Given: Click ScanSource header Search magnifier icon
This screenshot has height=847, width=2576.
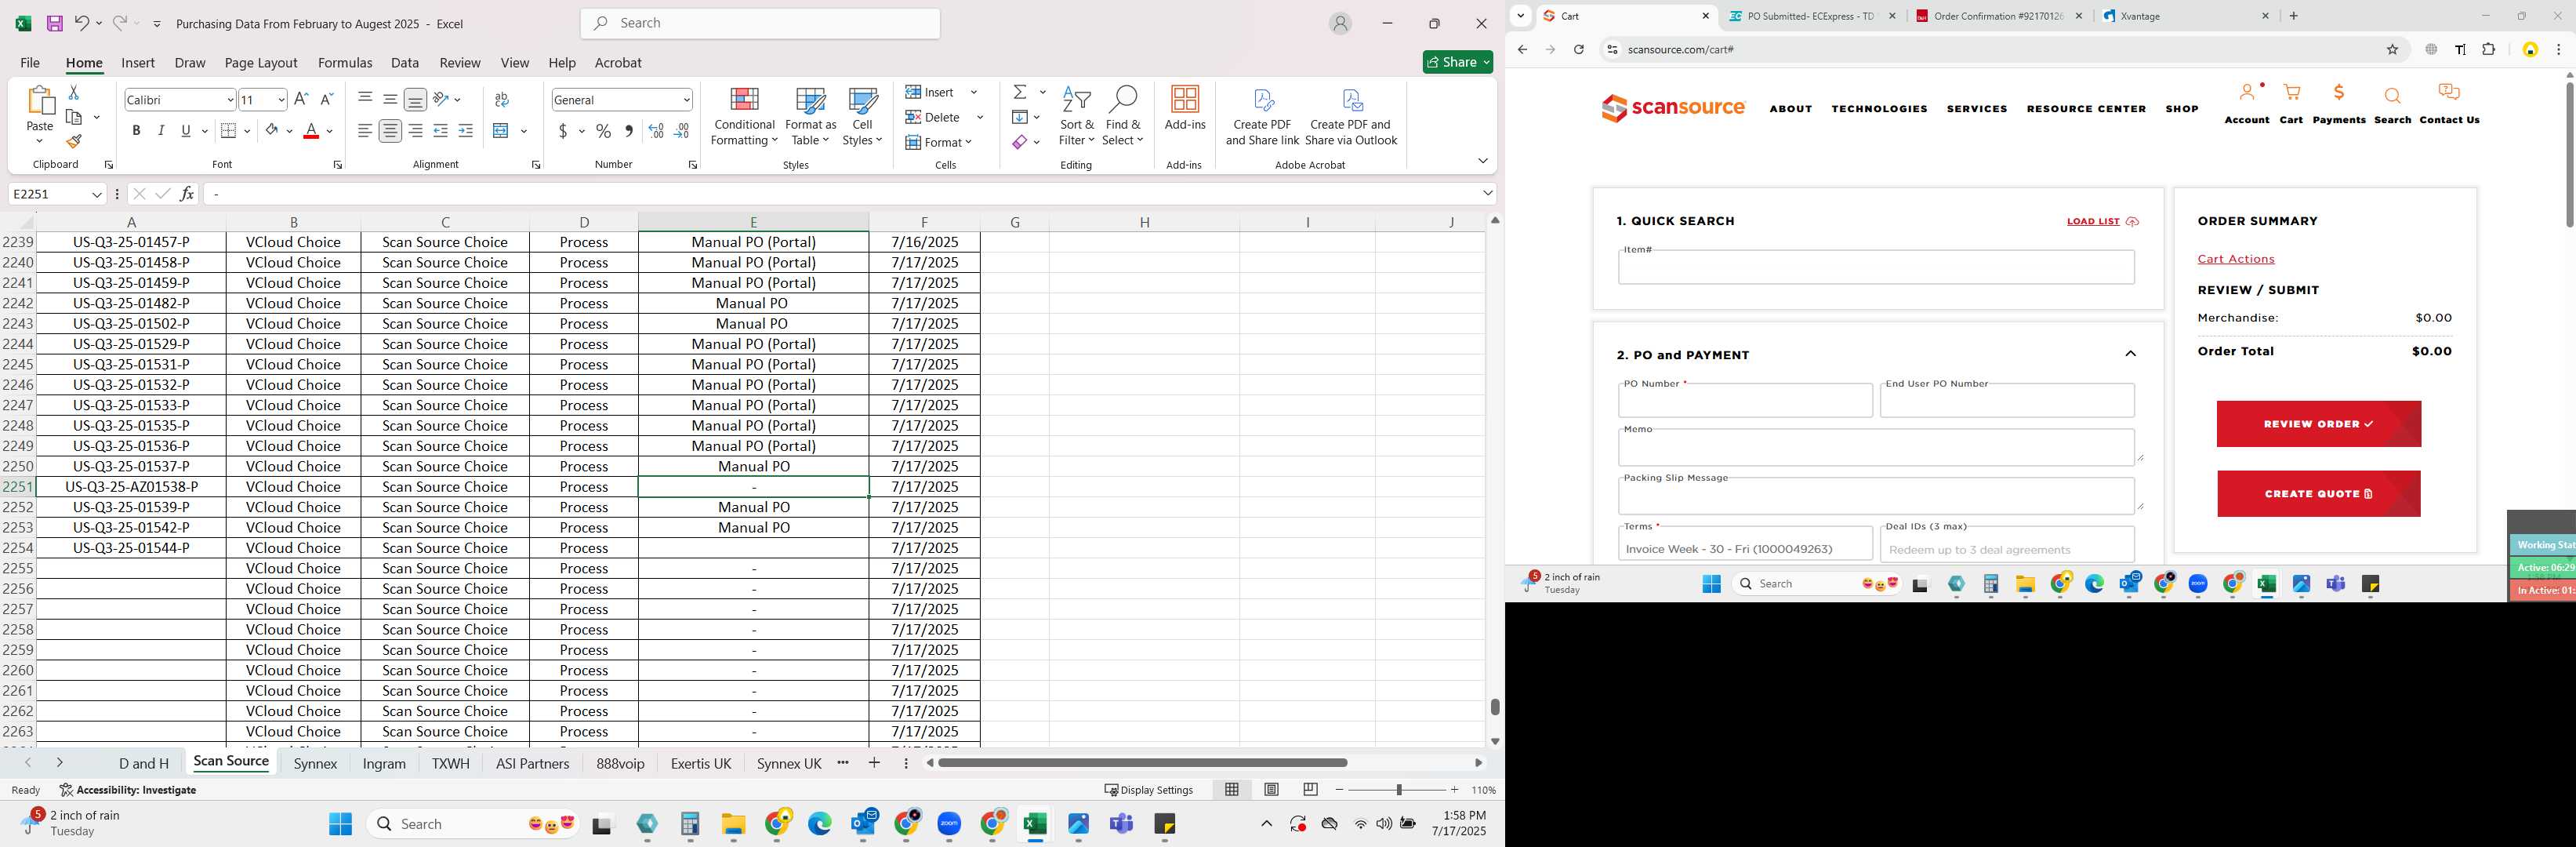Looking at the screenshot, I should coord(2392,96).
